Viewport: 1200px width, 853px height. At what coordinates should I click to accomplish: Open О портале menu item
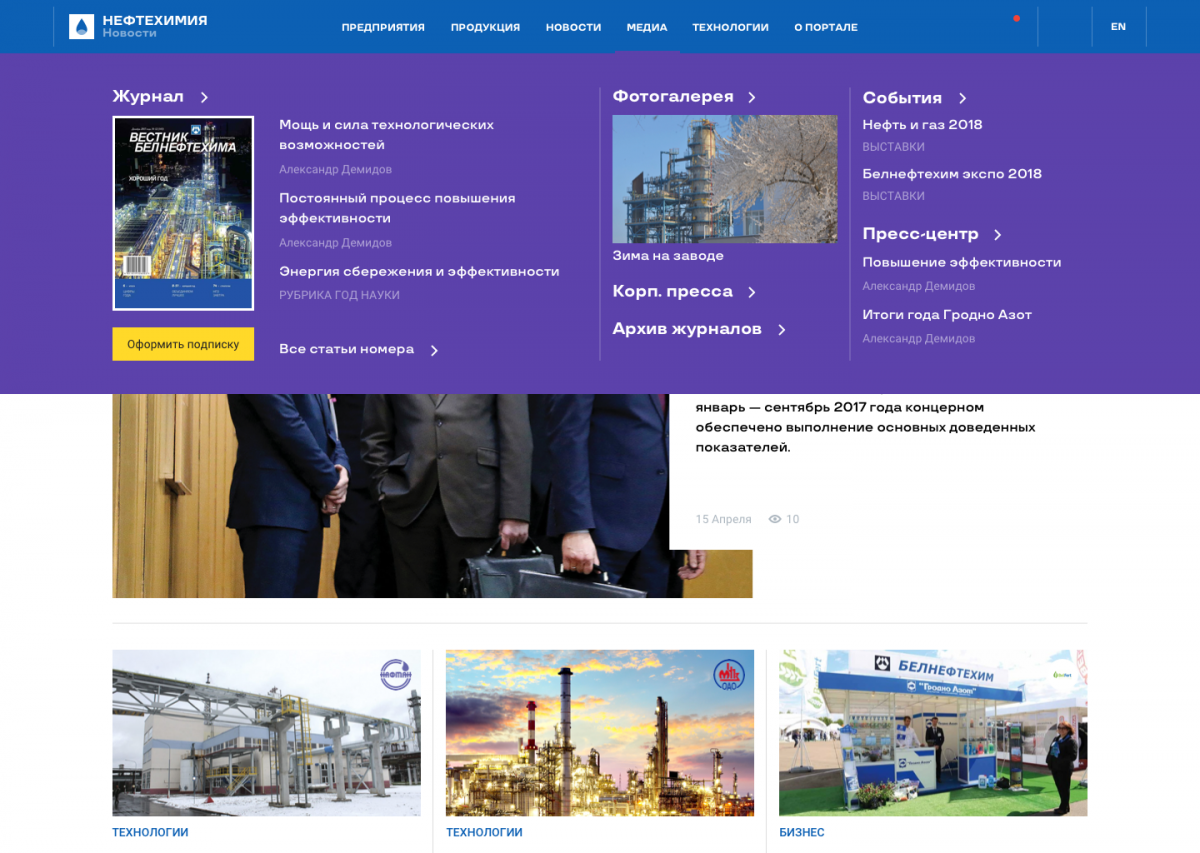tap(826, 27)
